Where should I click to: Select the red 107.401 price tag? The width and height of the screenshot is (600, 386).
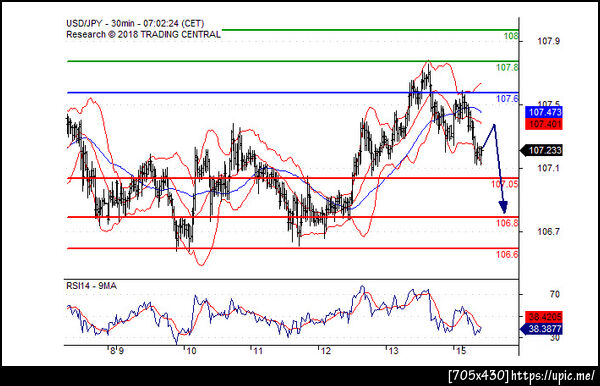tap(544, 124)
